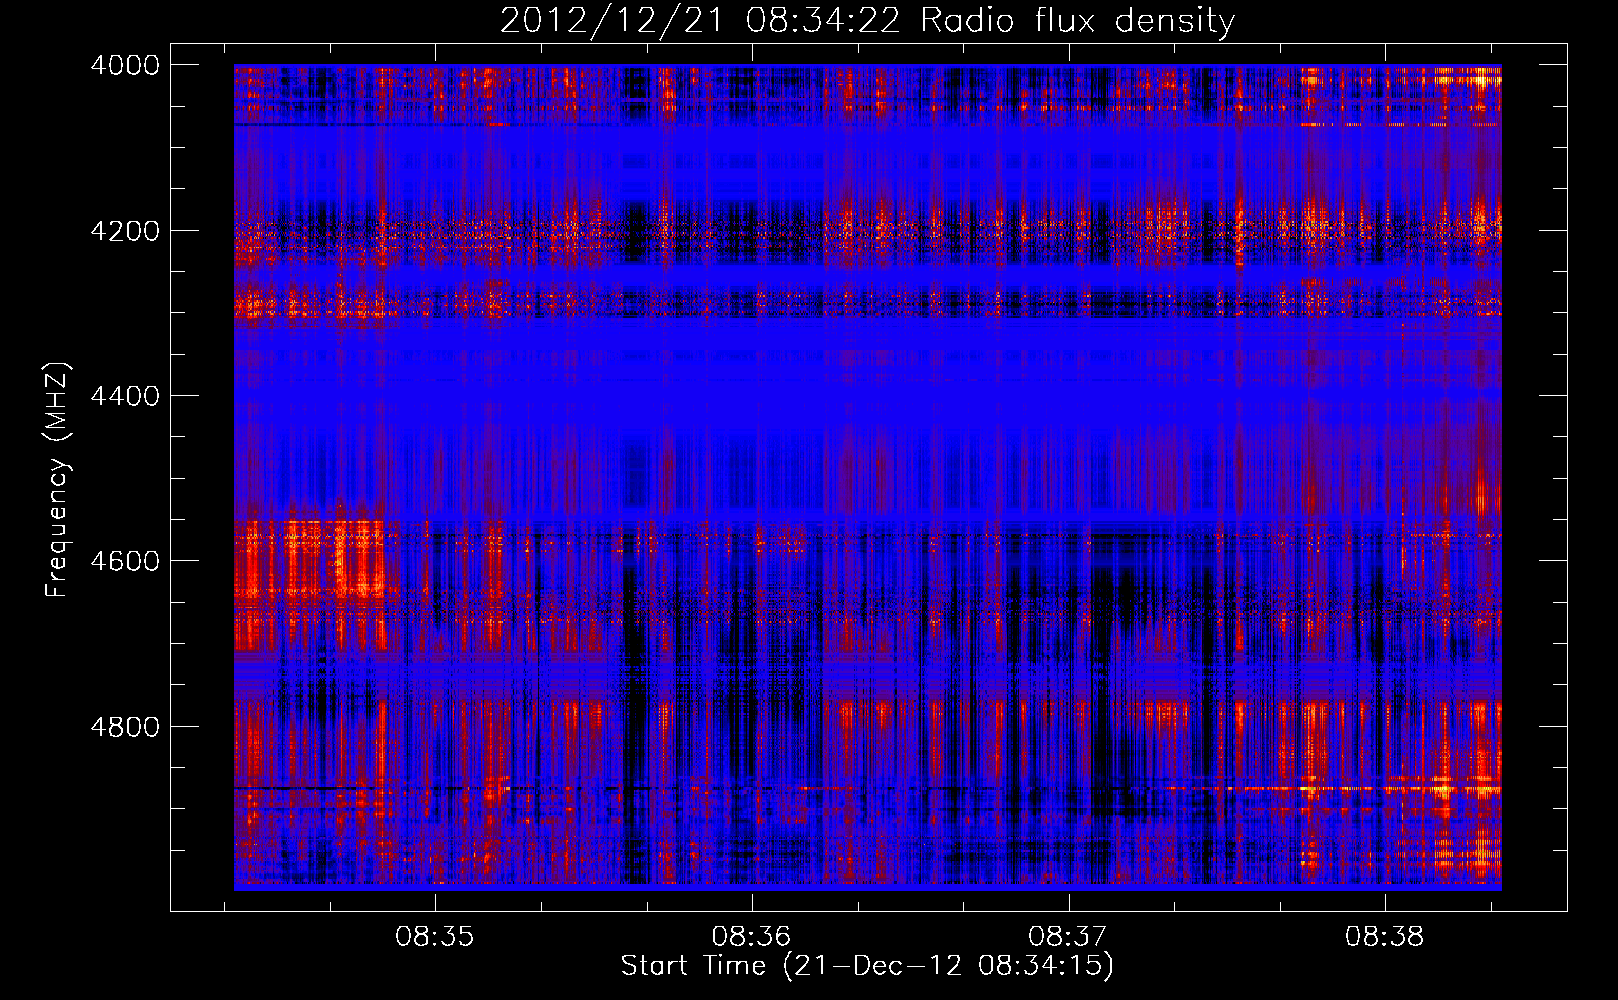Click the 4800 frequency axis label
Screen dimensions: 1618x1000
click(125, 726)
